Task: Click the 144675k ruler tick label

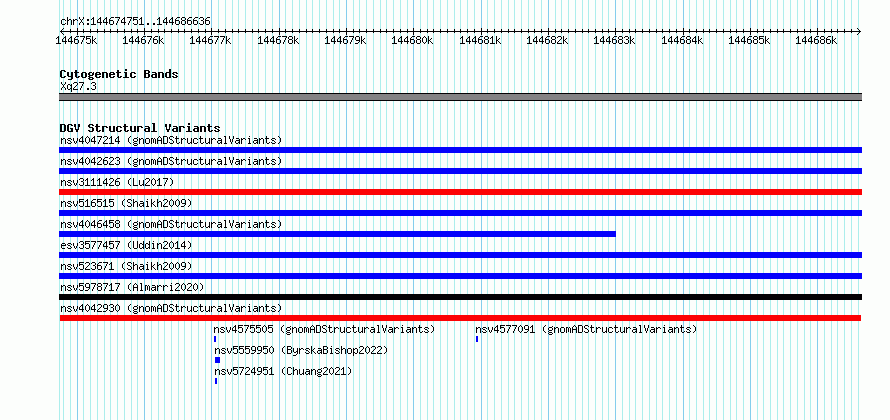Action: [x=77, y=40]
